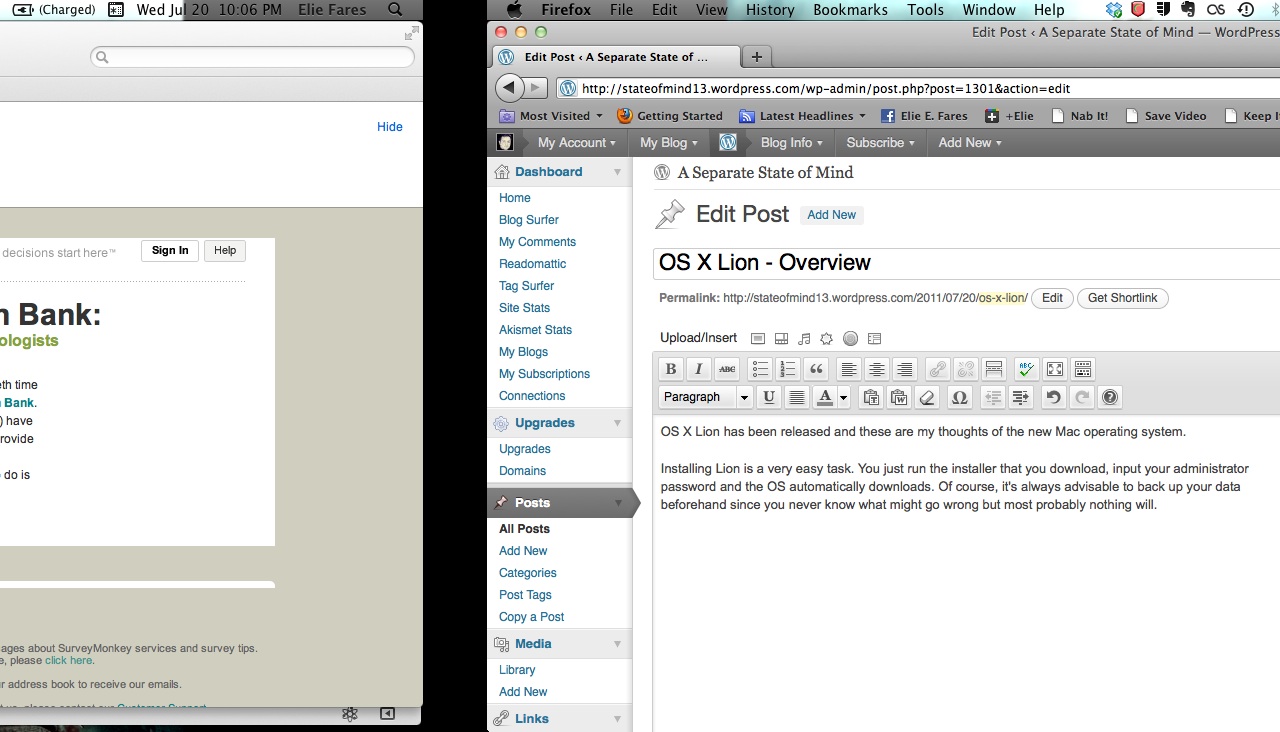Click the undo arrow in editor toolbar

click(1053, 397)
